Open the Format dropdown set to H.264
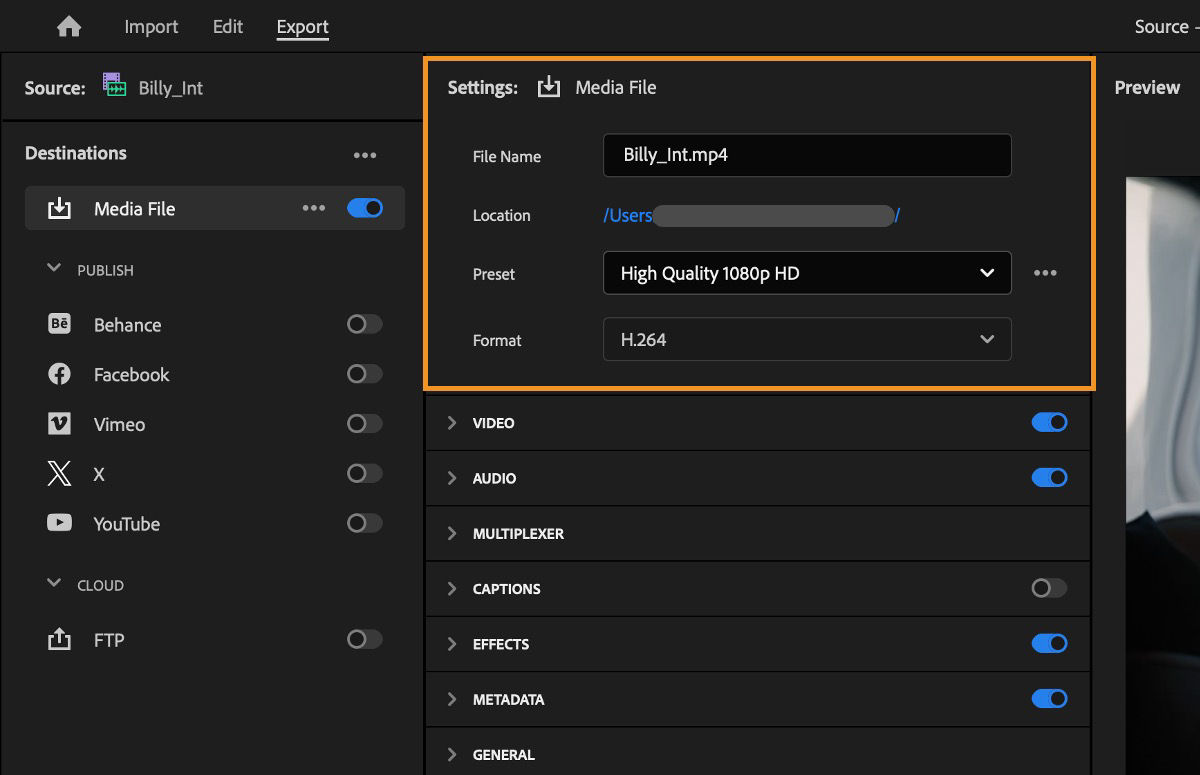 point(807,339)
